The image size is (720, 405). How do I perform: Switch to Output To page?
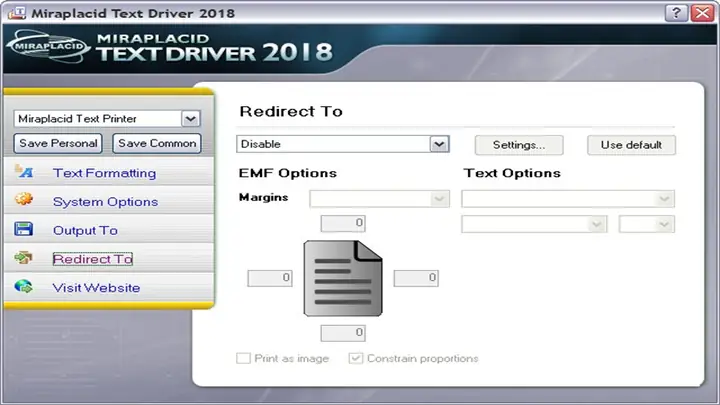click(85, 231)
